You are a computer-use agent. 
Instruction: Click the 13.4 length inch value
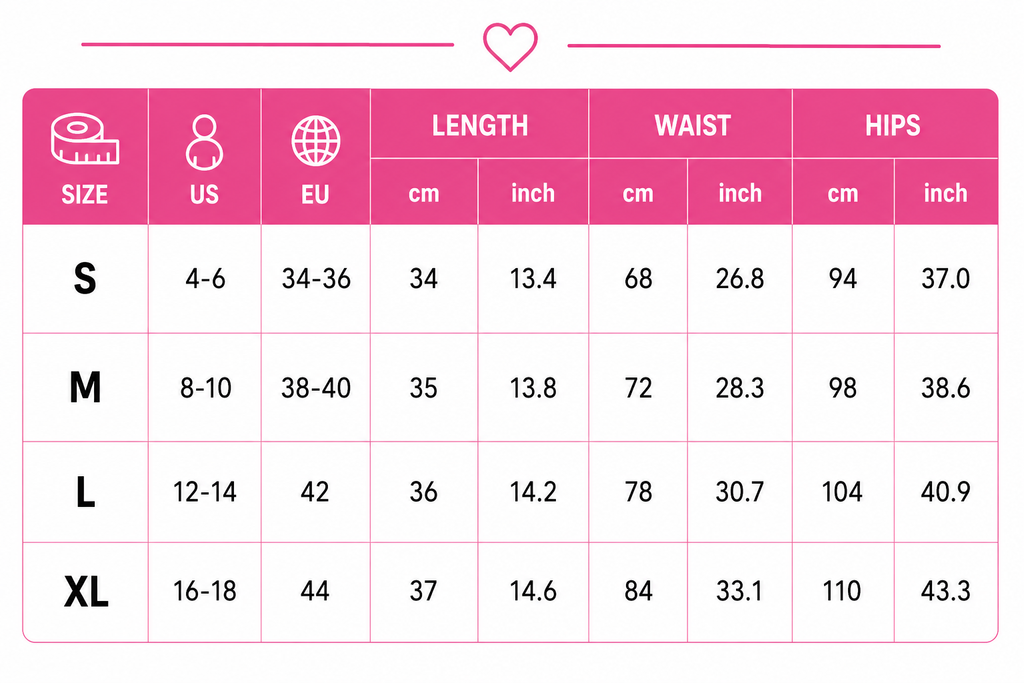[x=533, y=279]
